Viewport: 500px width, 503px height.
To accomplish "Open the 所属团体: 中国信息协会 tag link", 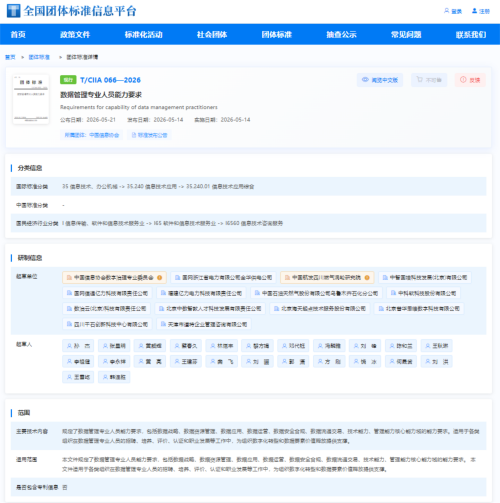I will 91,135.
